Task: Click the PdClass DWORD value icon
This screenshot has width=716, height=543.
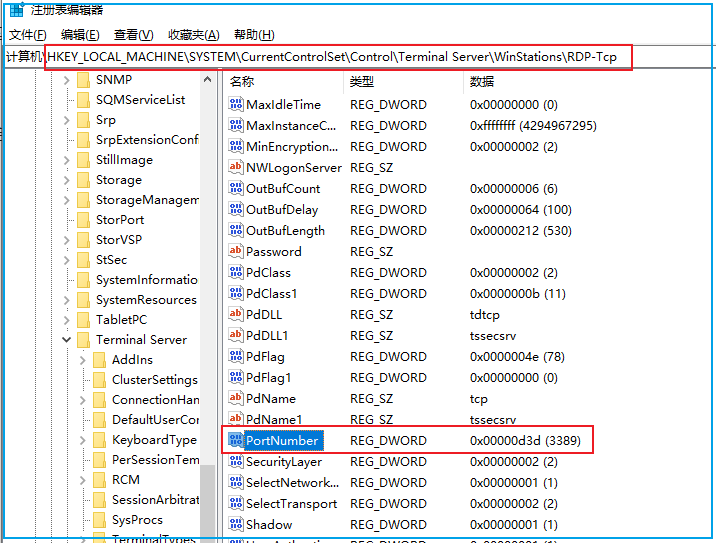Action: pos(236,272)
